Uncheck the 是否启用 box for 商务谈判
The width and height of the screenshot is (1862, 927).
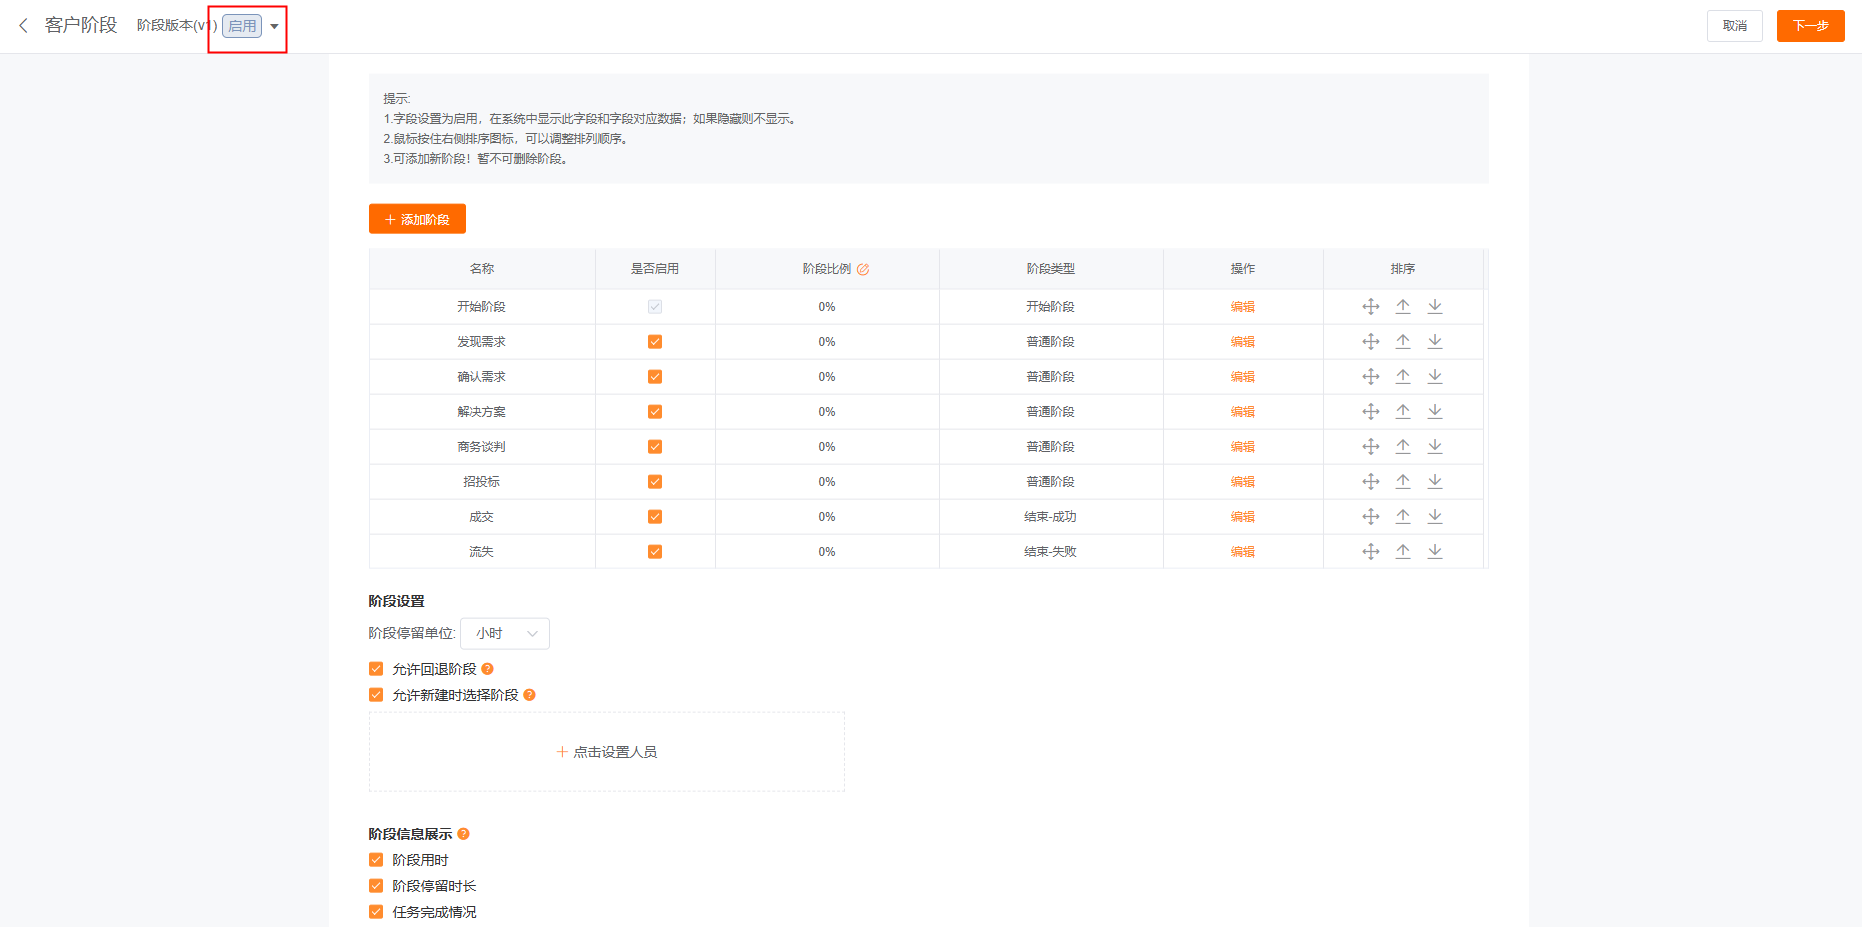coord(655,447)
